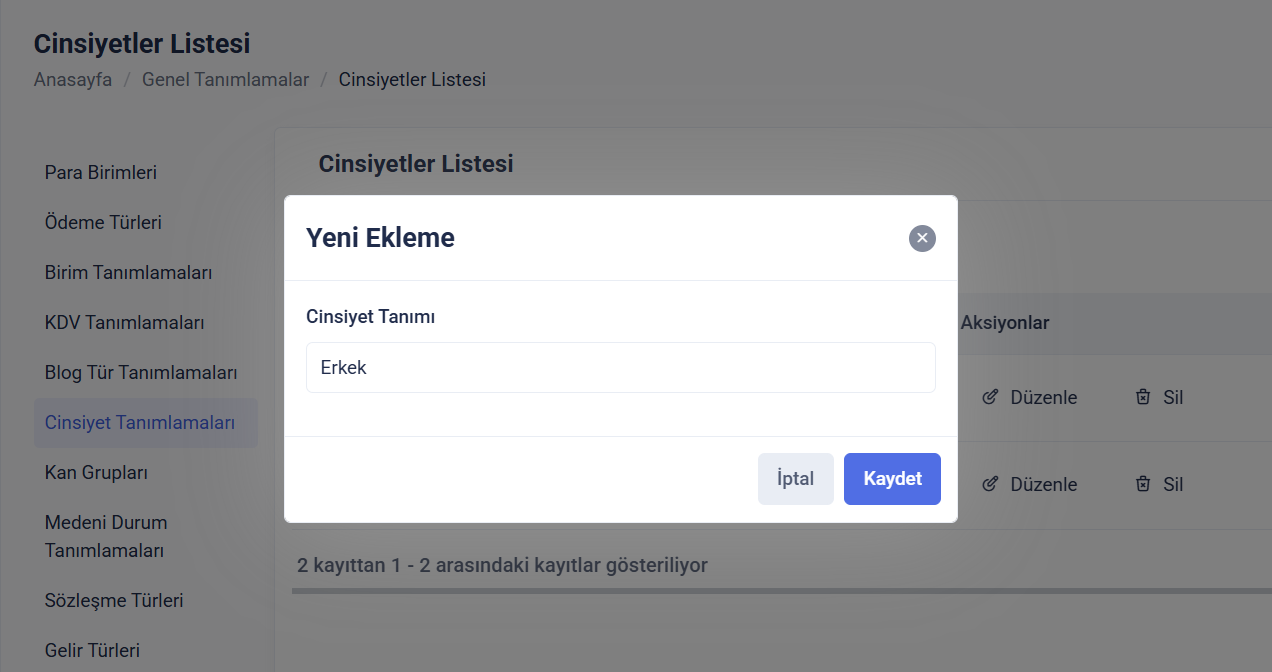The height and width of the screenshot is (672, 1272).
Task: Open Para Birimleri in the sidebar
Action: 101,172
